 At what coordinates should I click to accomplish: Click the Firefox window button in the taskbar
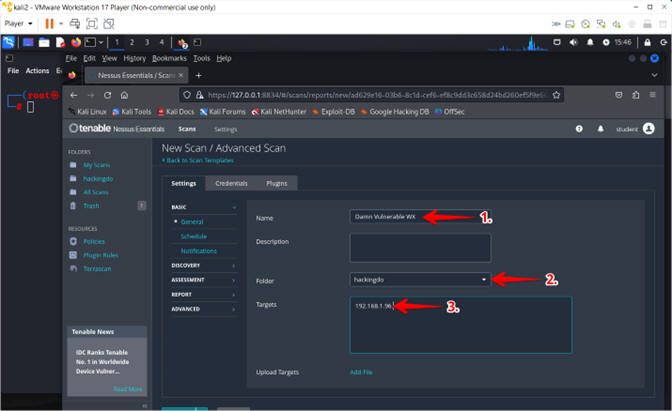[183, 42]
